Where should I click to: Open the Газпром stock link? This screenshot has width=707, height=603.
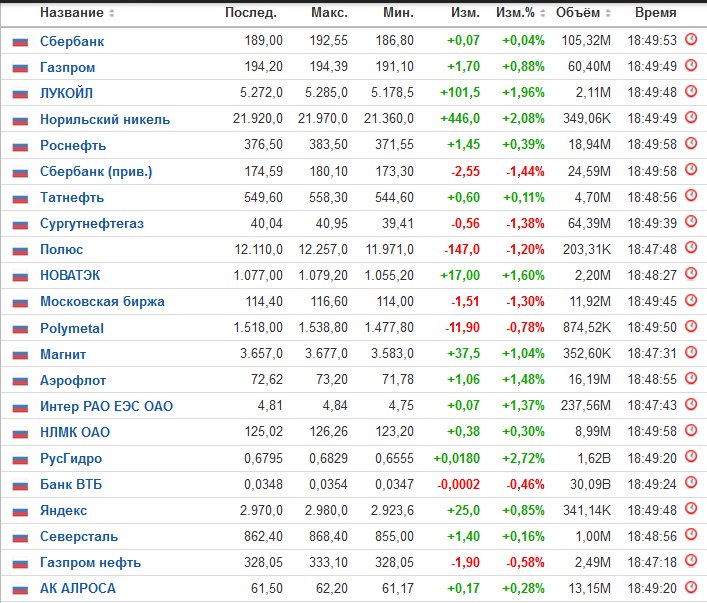[x=68, y=68]
